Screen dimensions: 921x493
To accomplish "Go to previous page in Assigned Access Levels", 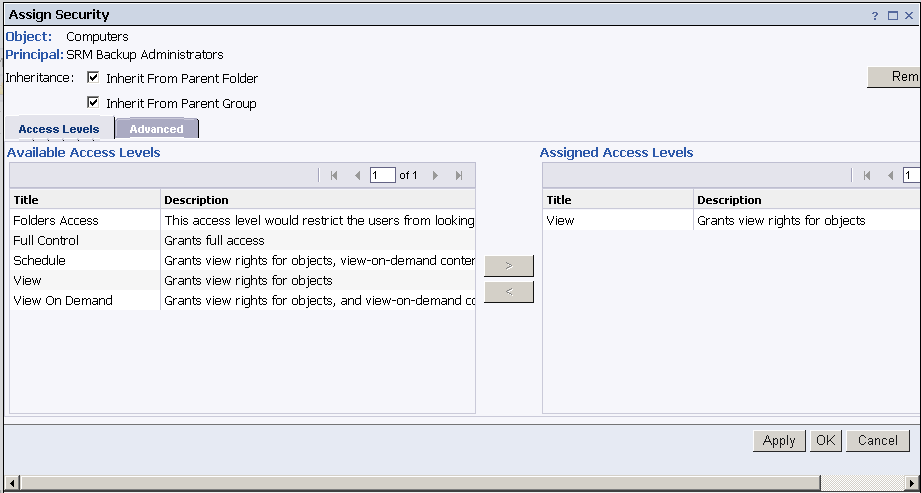I will pyautogui.click(x=890, y=175).
